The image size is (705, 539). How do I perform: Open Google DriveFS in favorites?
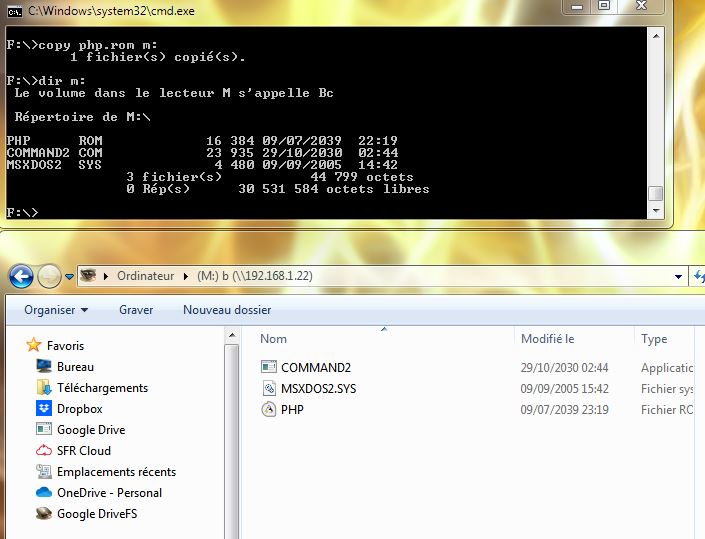(97, 514)
